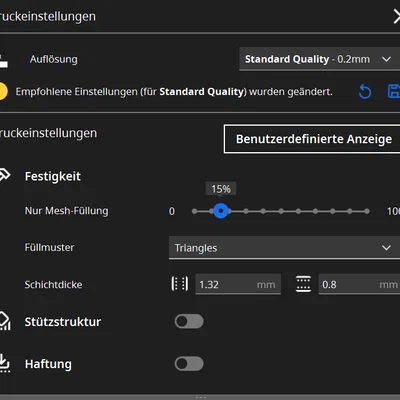
Task: Click the Haftung adhesion icon
Action: (5, 363)
